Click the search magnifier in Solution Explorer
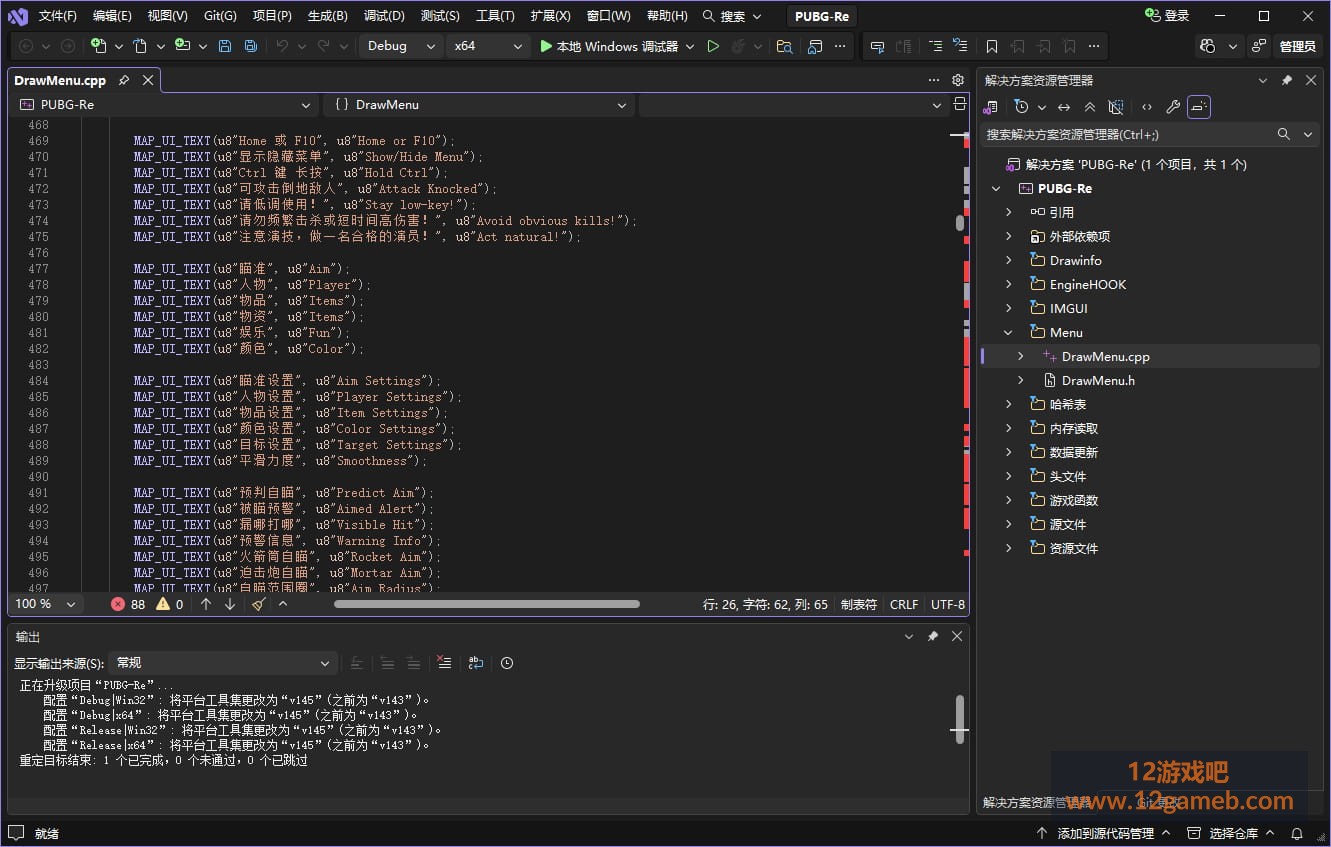 [1284, 134]
